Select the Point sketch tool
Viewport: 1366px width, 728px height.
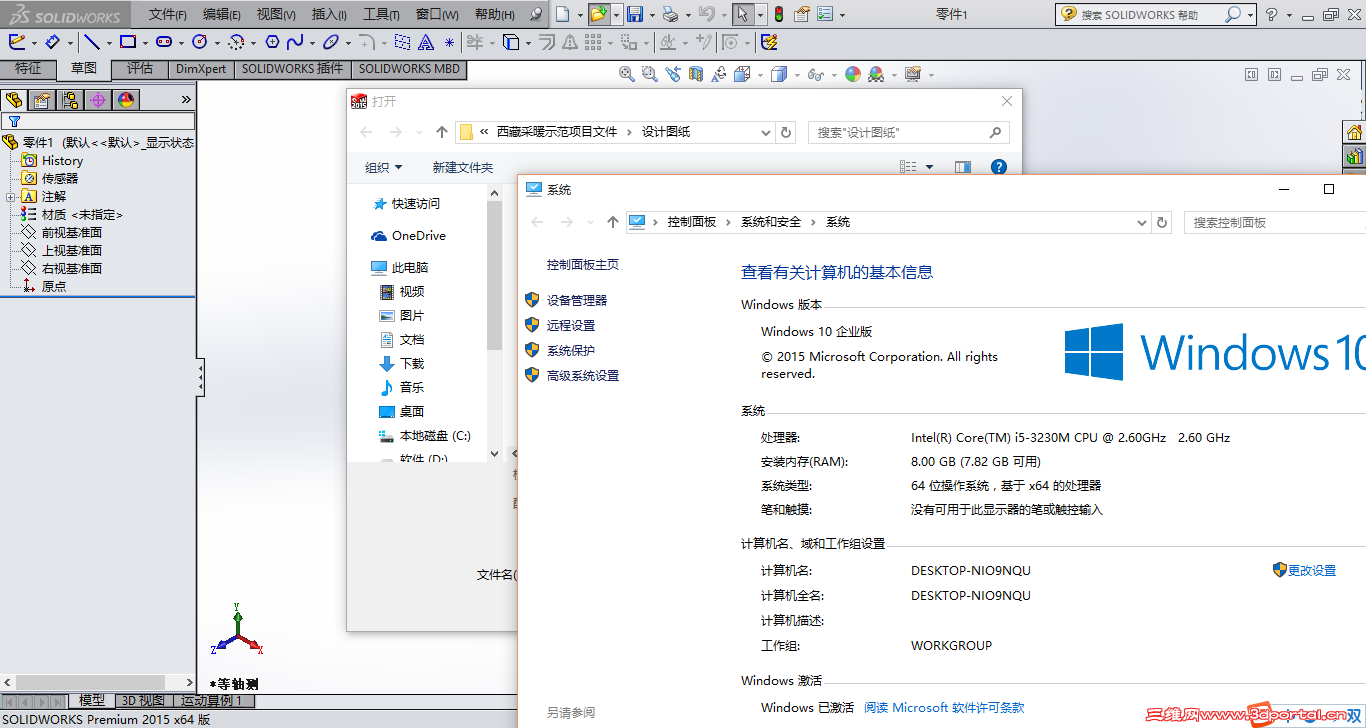(x=449, y=42)
